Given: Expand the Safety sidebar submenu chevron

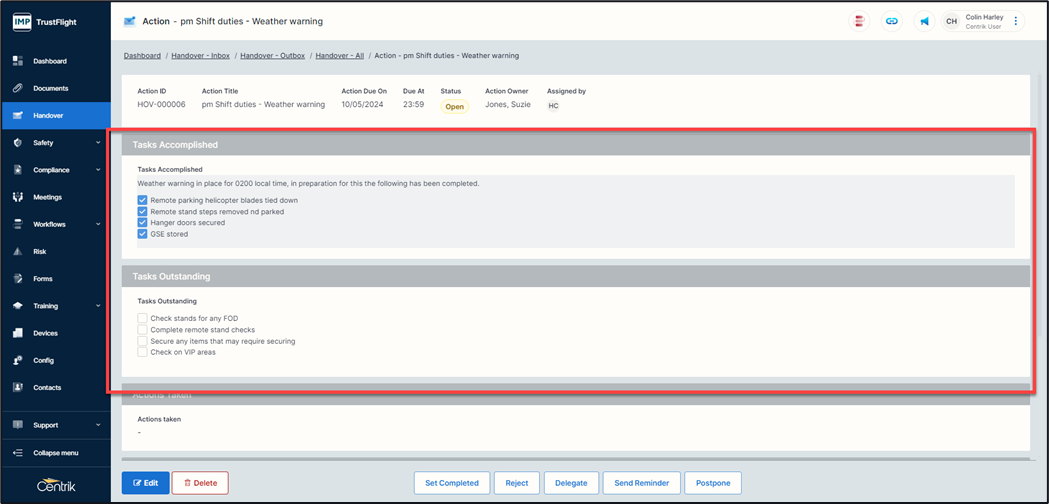Looking at the screenshot, I should pos(98,143).
